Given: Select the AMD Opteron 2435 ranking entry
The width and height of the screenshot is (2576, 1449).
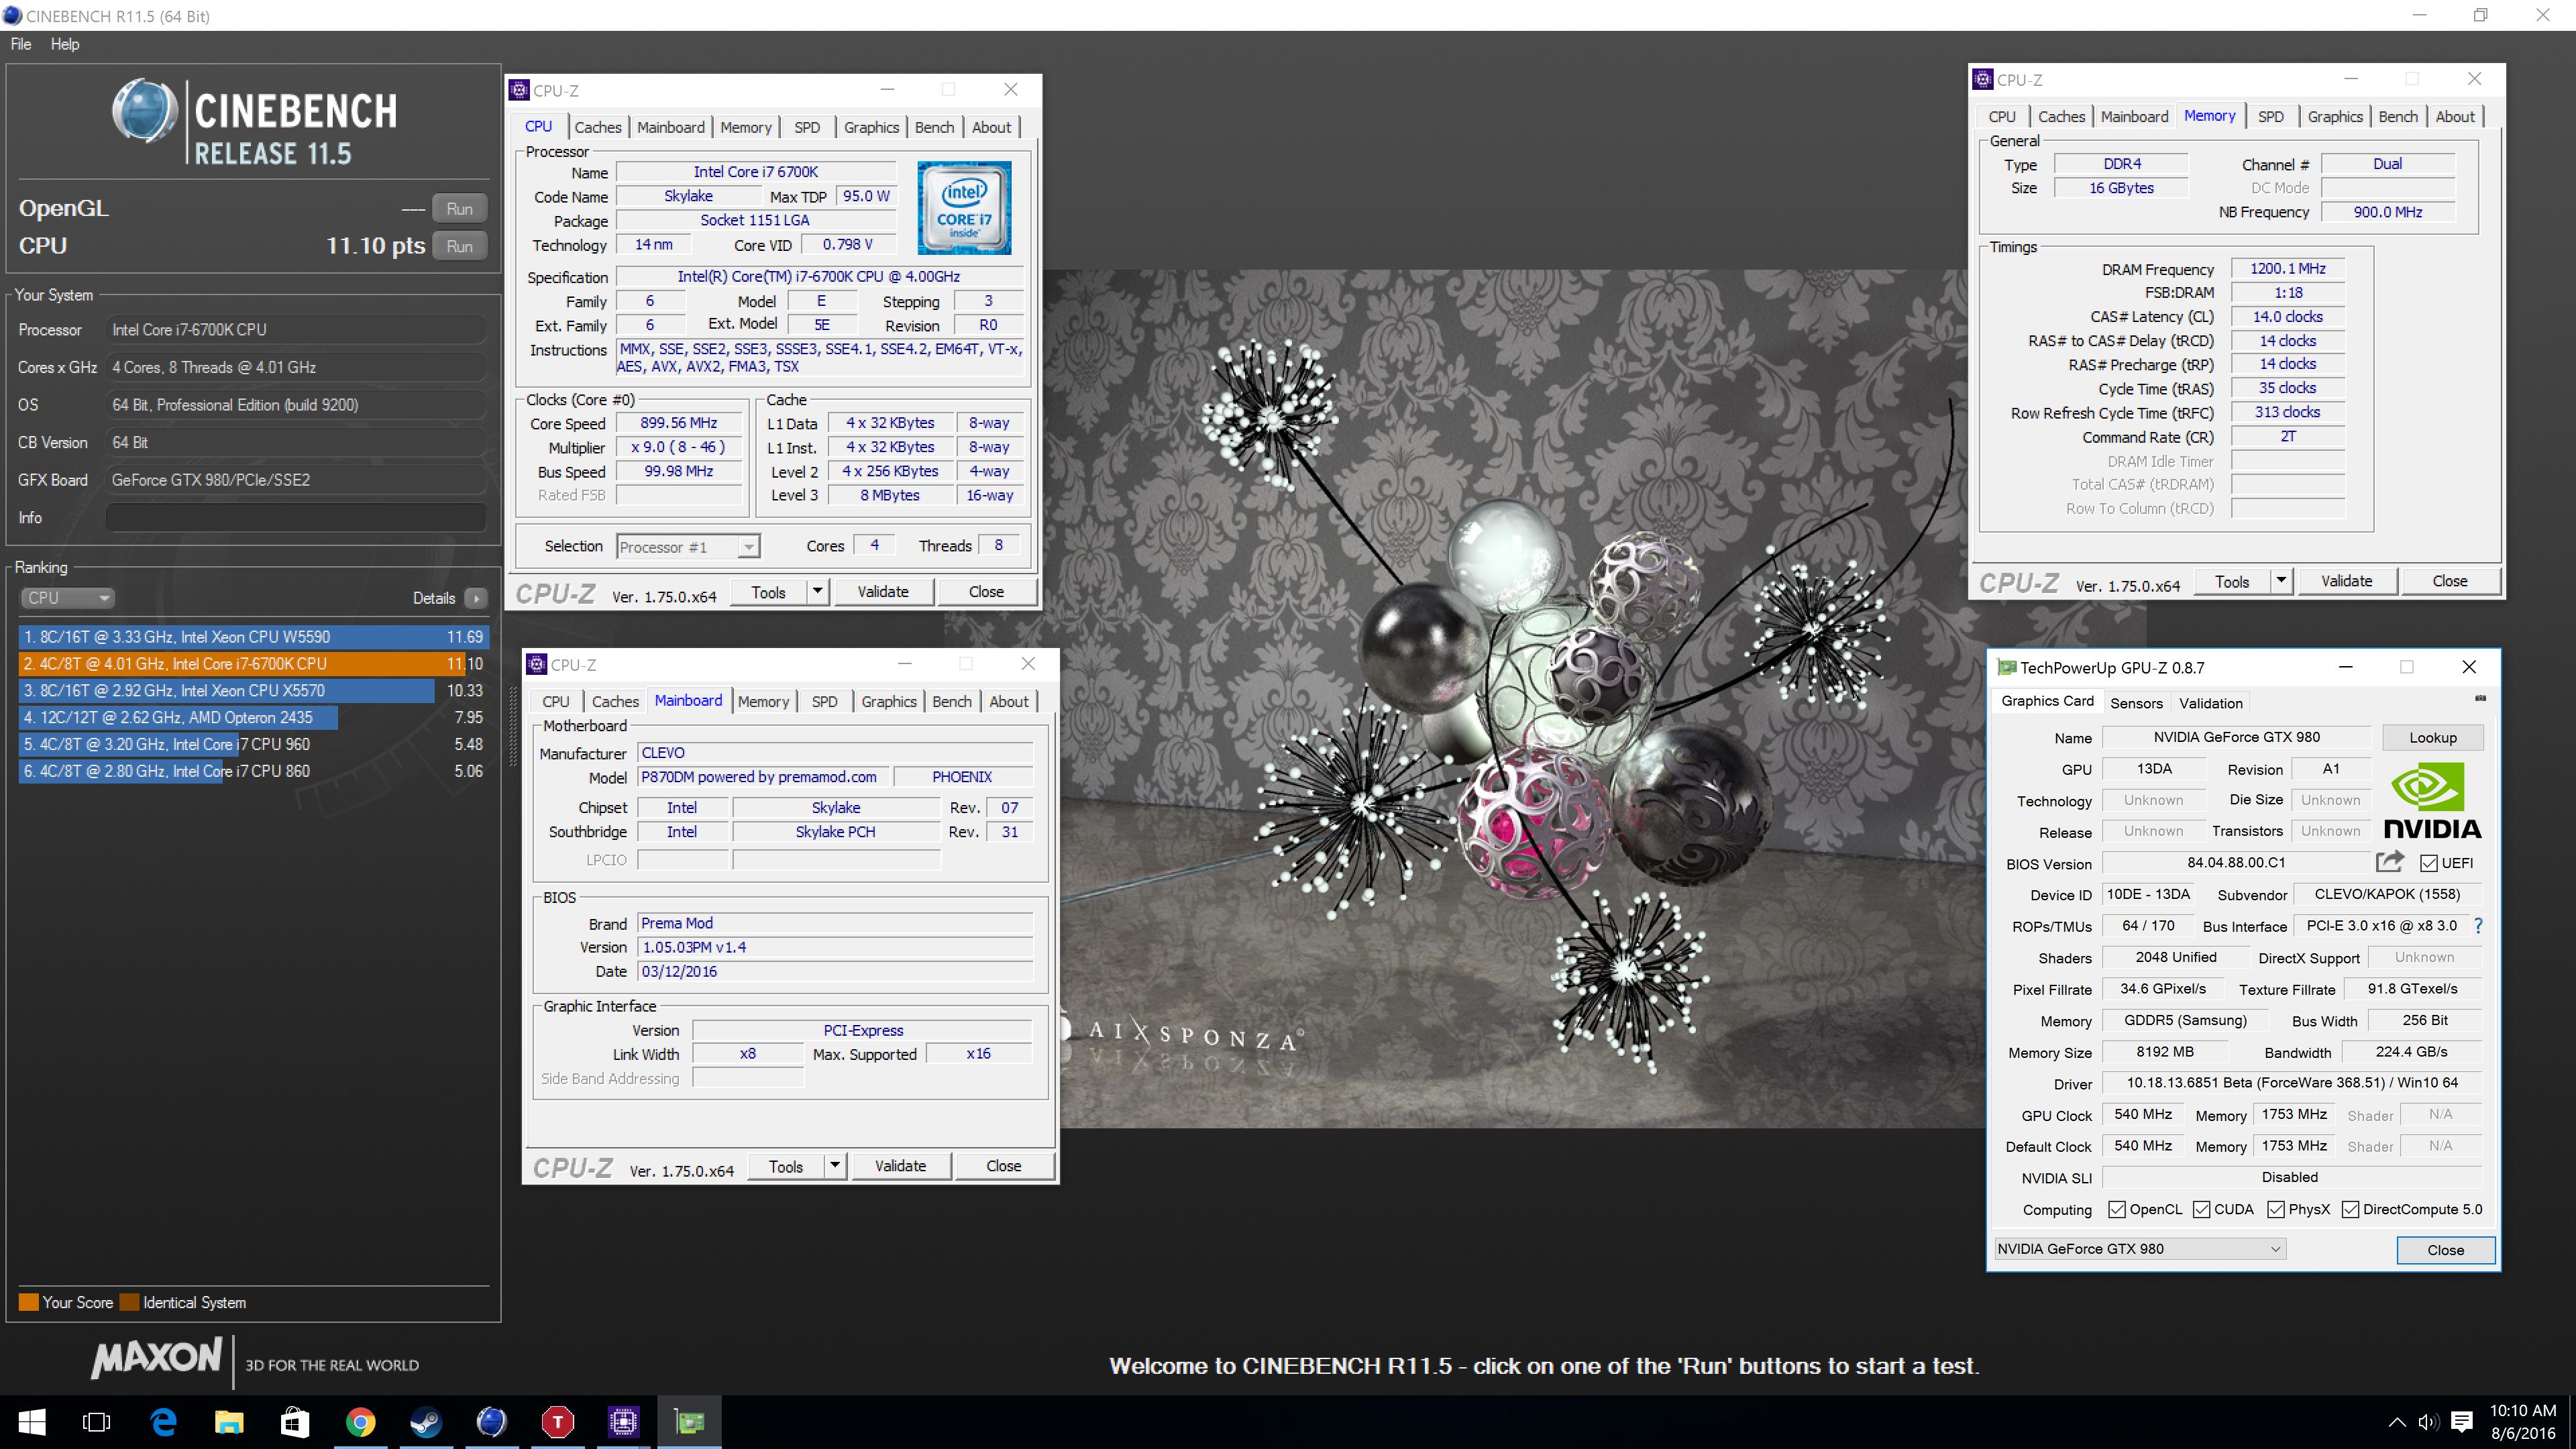Looking at the screenshot, I should coord(253,718).
